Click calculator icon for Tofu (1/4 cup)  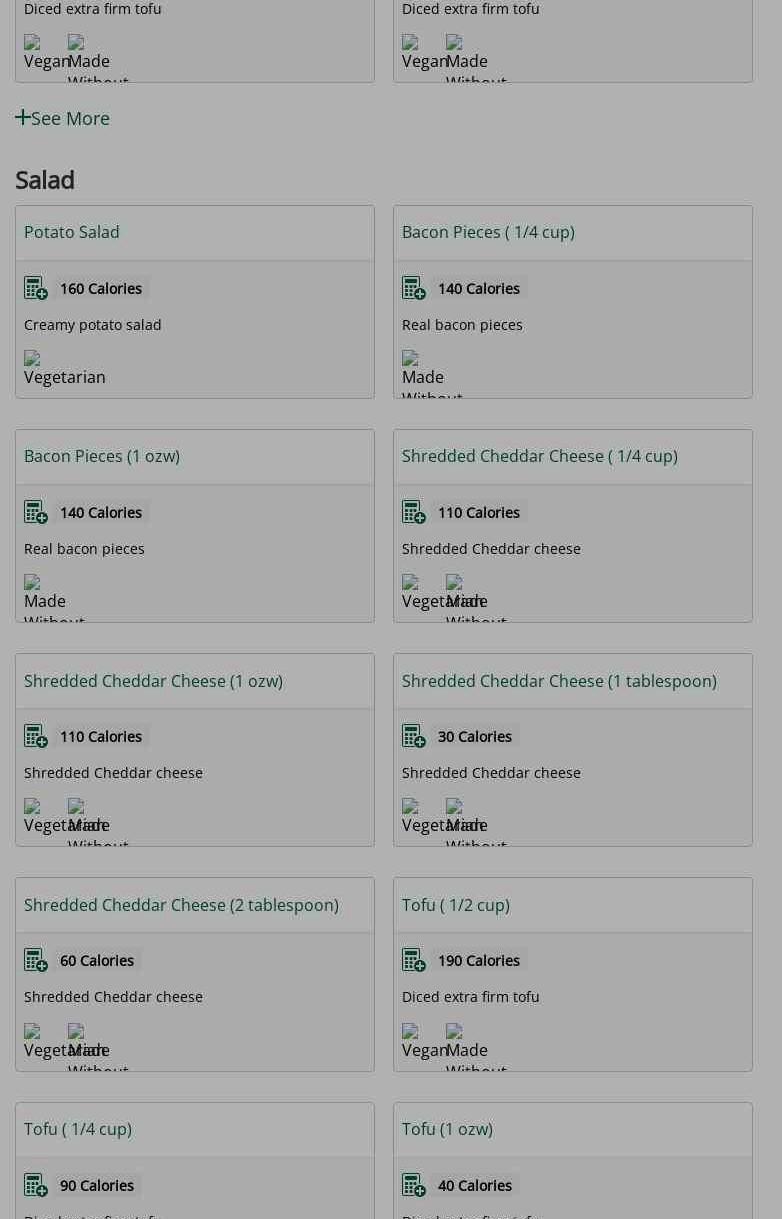click(x=36, y=1185)
